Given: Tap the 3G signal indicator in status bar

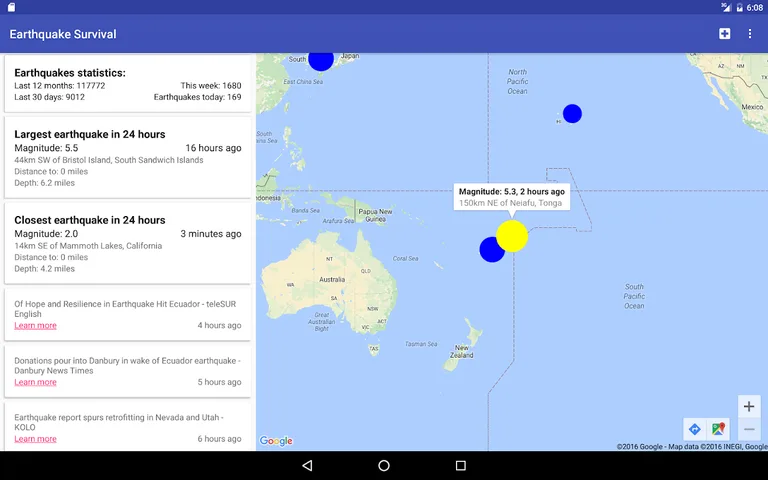Looking at the screenshot, I should [726, 7].
